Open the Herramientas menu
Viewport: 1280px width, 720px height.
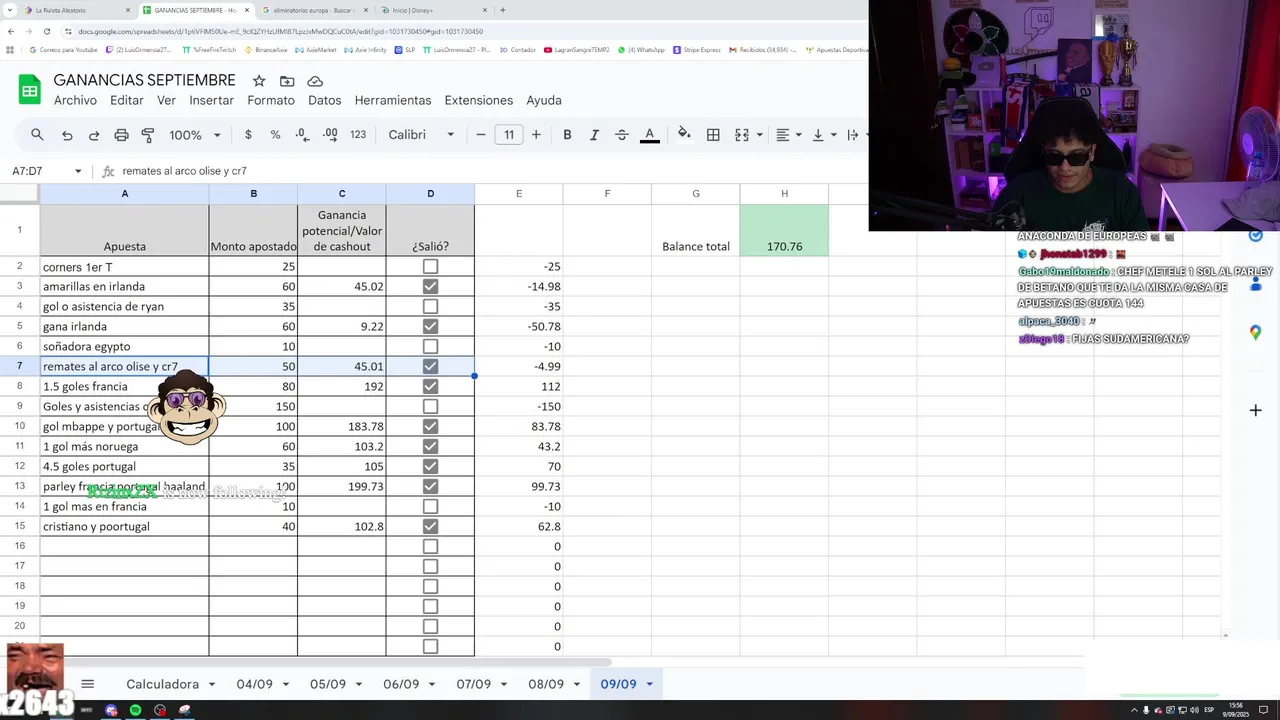point(393,100)
